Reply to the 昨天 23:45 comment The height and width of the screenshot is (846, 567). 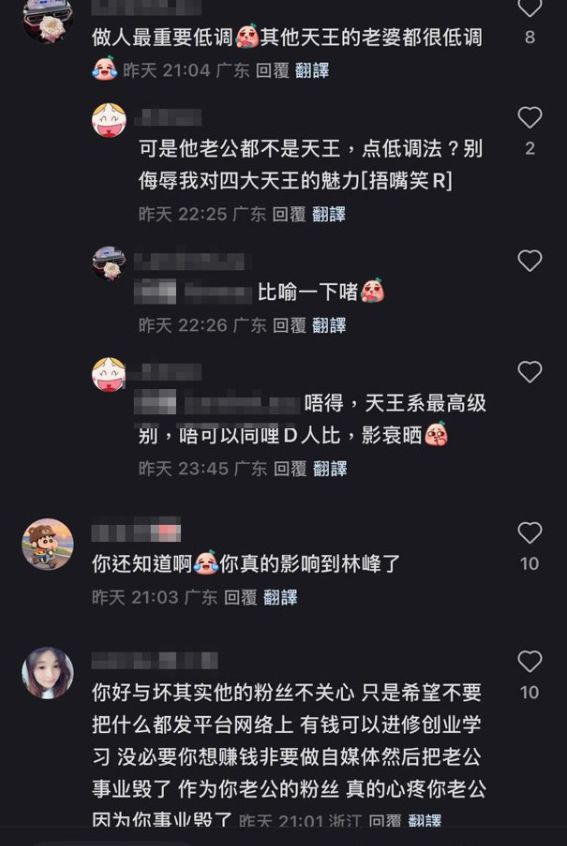click(x=290, y=468)
